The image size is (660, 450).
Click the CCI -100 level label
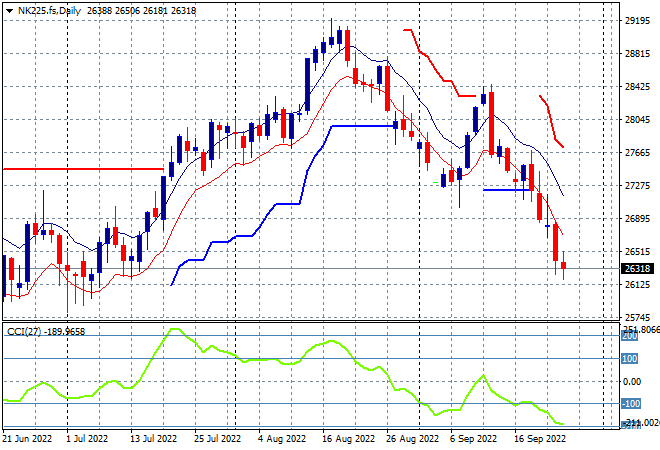(631, 404)
